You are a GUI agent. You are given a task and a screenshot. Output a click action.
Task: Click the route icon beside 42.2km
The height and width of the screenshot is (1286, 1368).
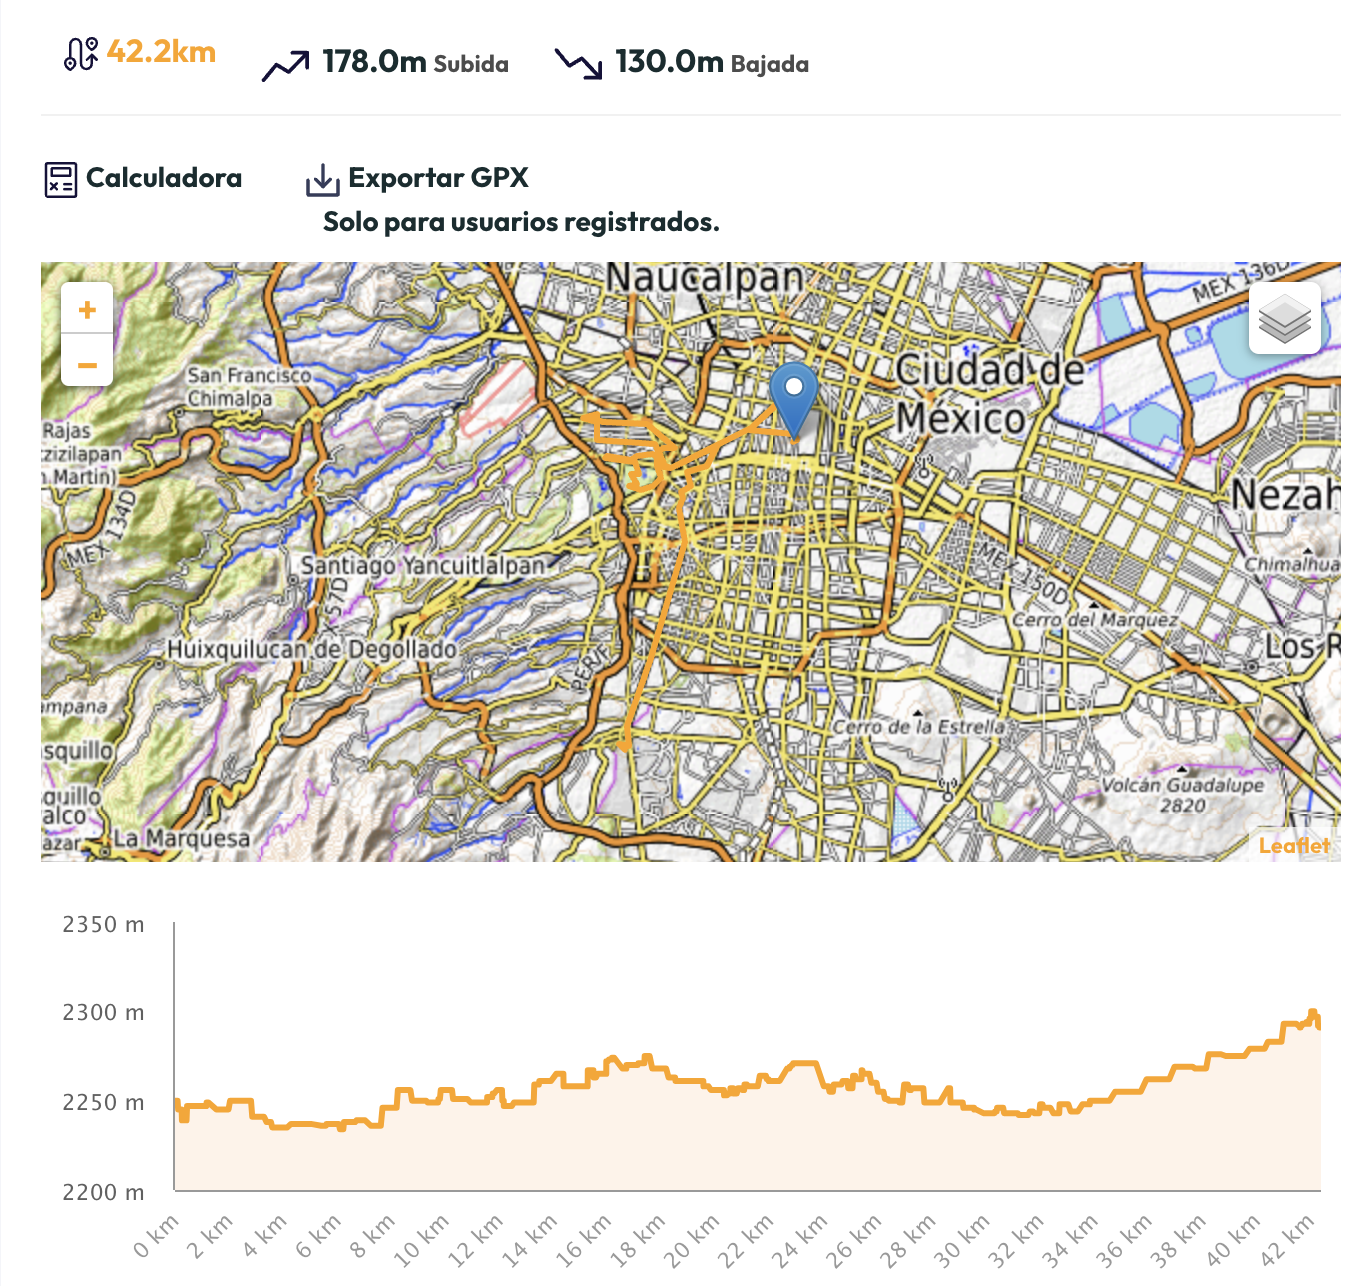(81, 54)
